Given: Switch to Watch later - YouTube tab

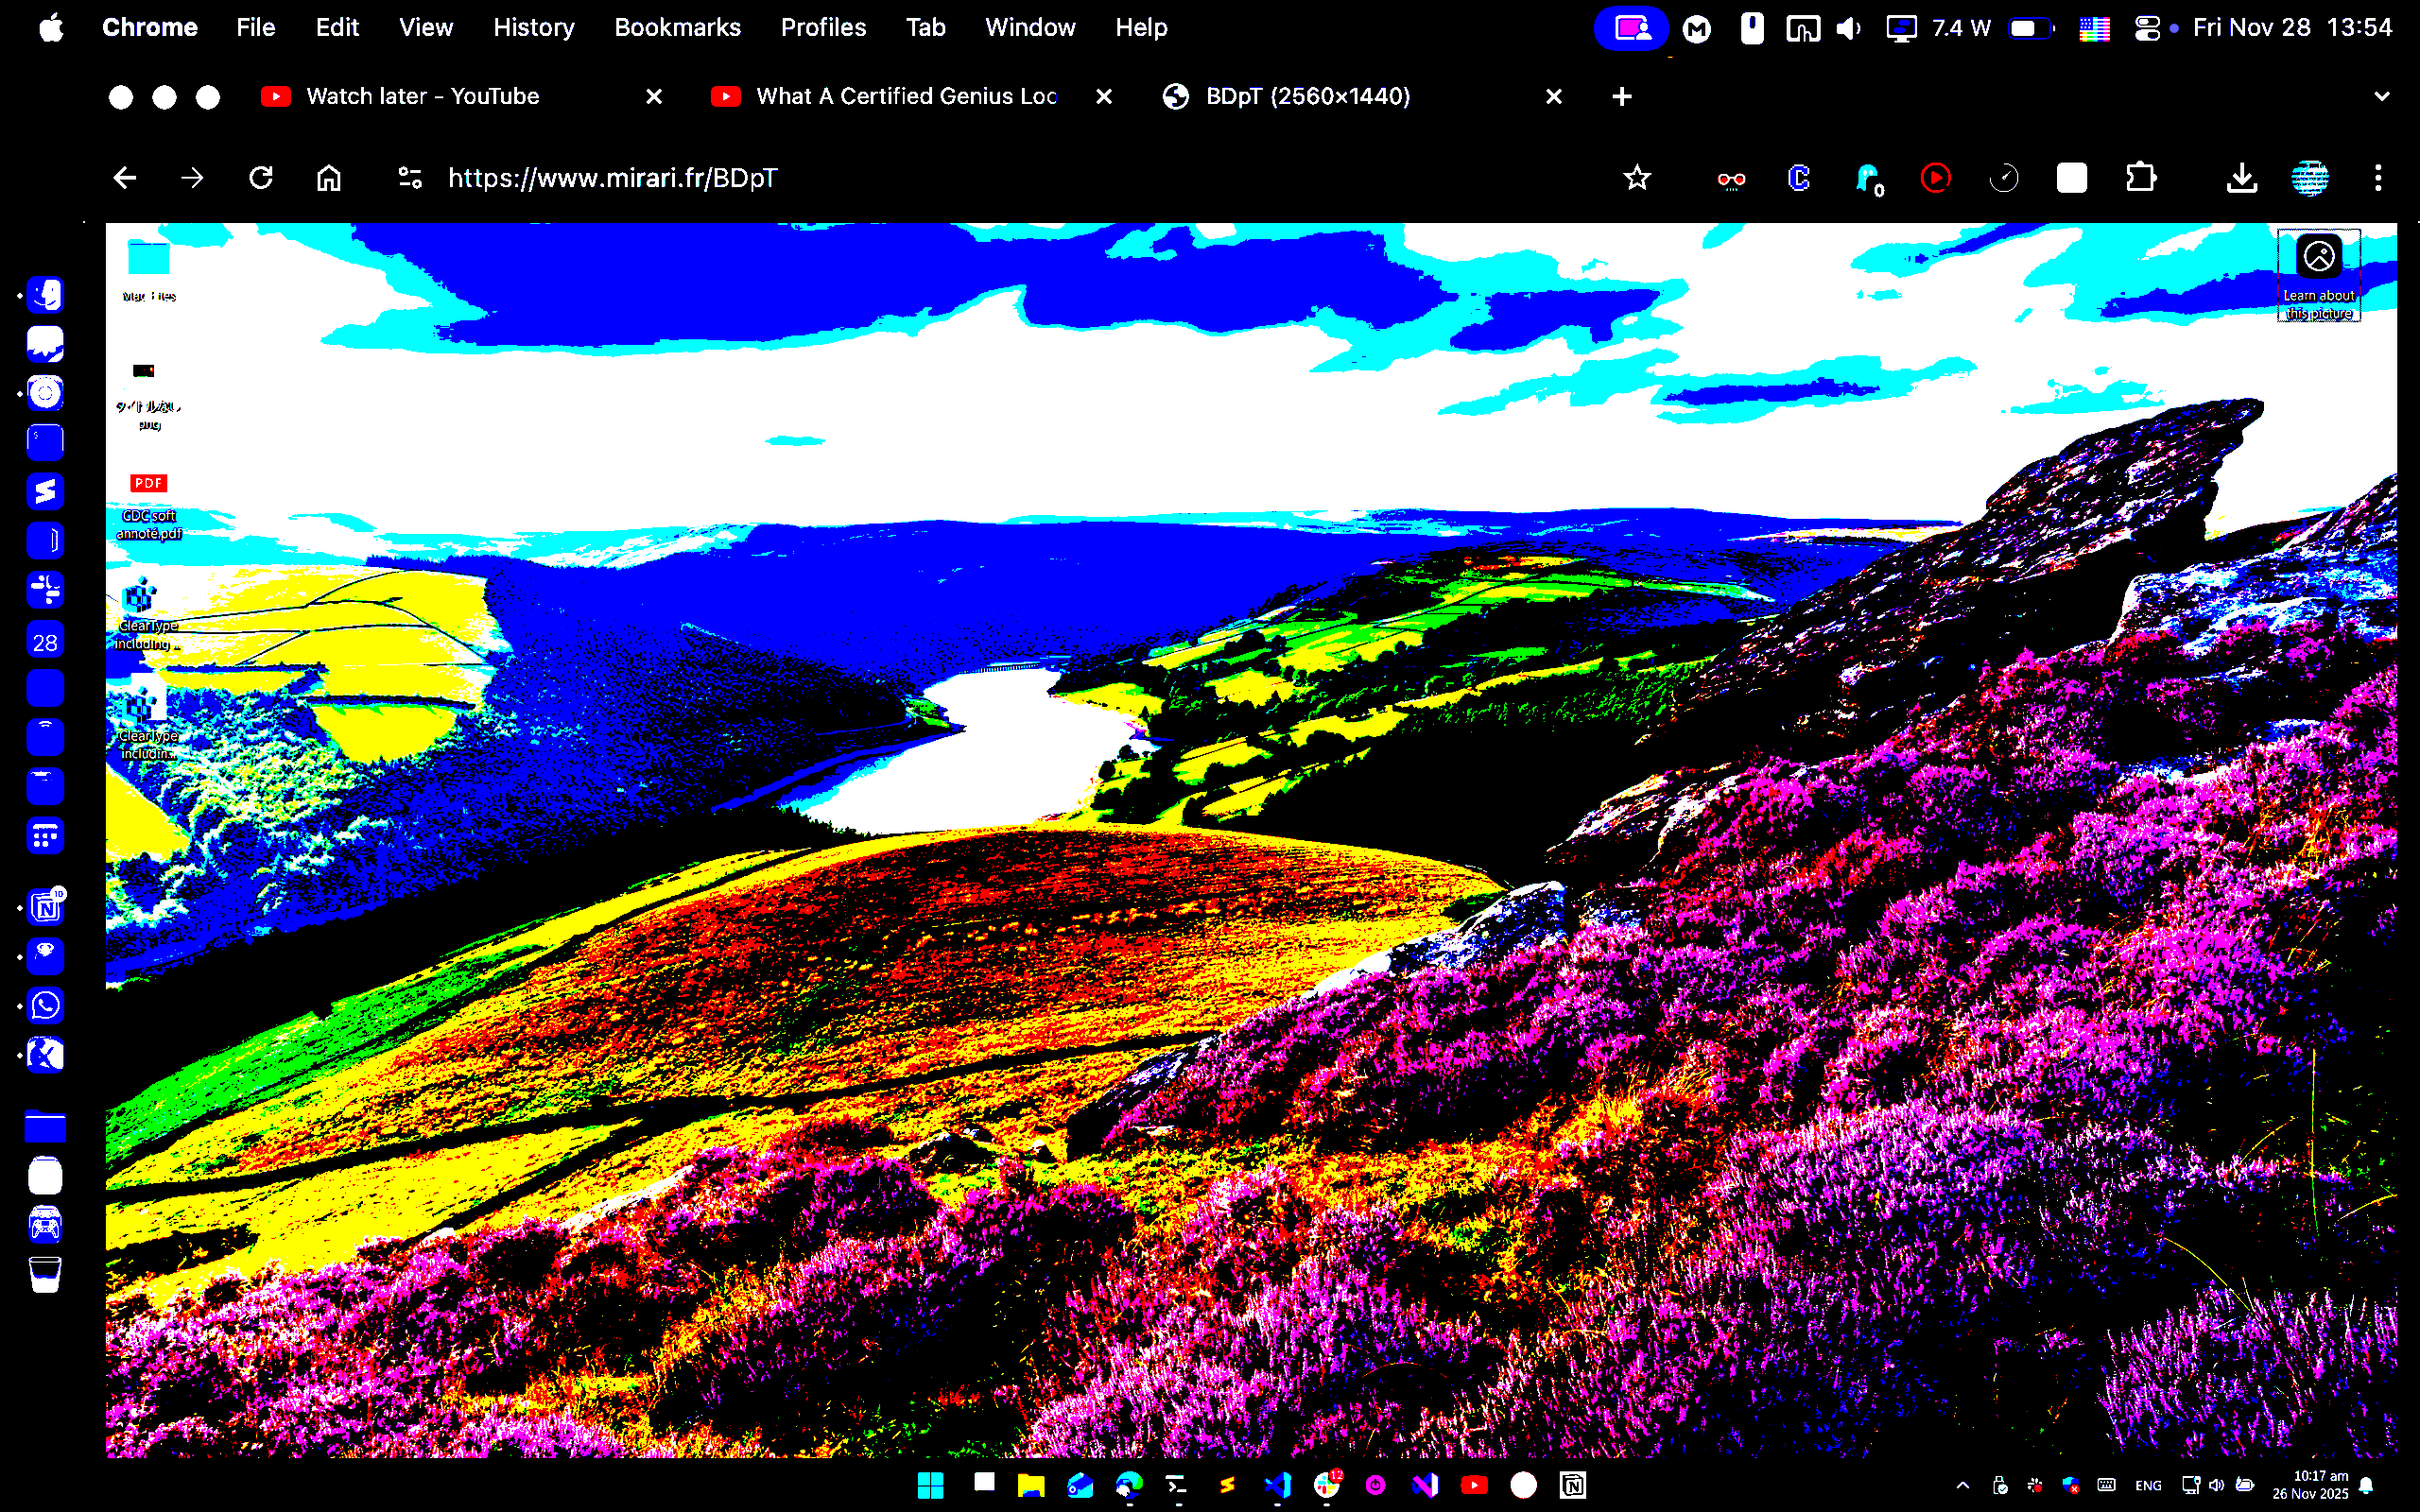Looking at the screenshot, I should tap(423, 97).
